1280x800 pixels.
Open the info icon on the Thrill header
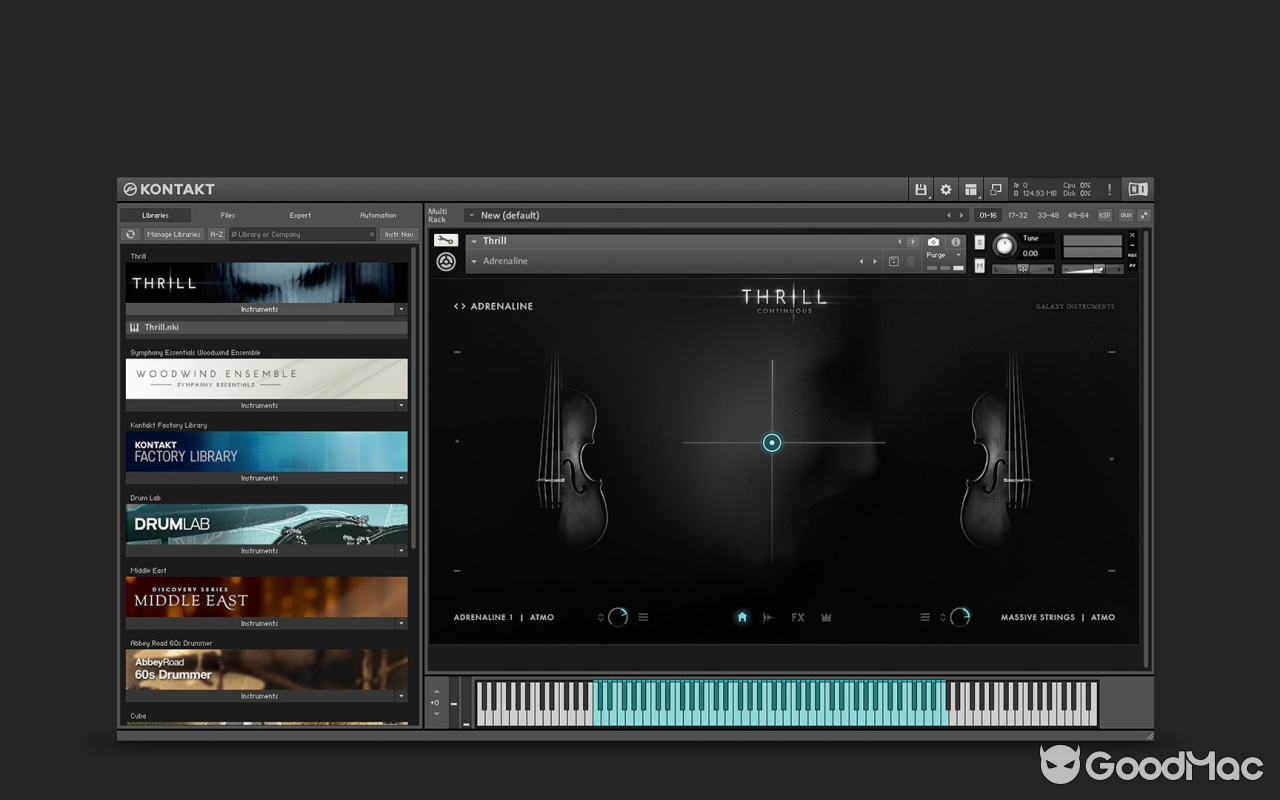pos(955,242)
